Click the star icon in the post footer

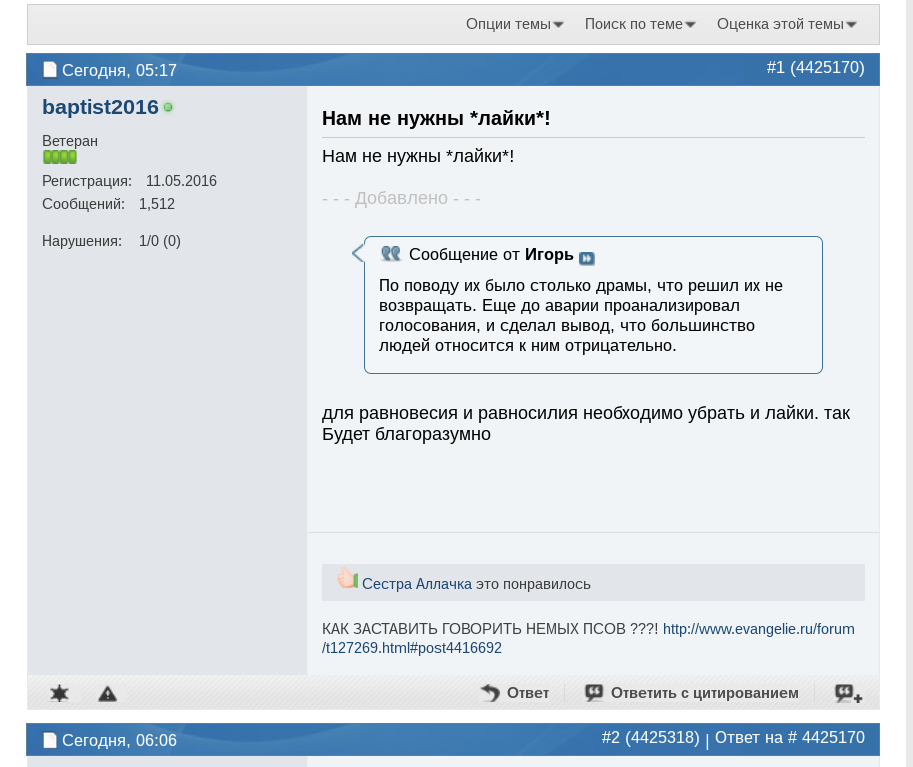(59, 693)
